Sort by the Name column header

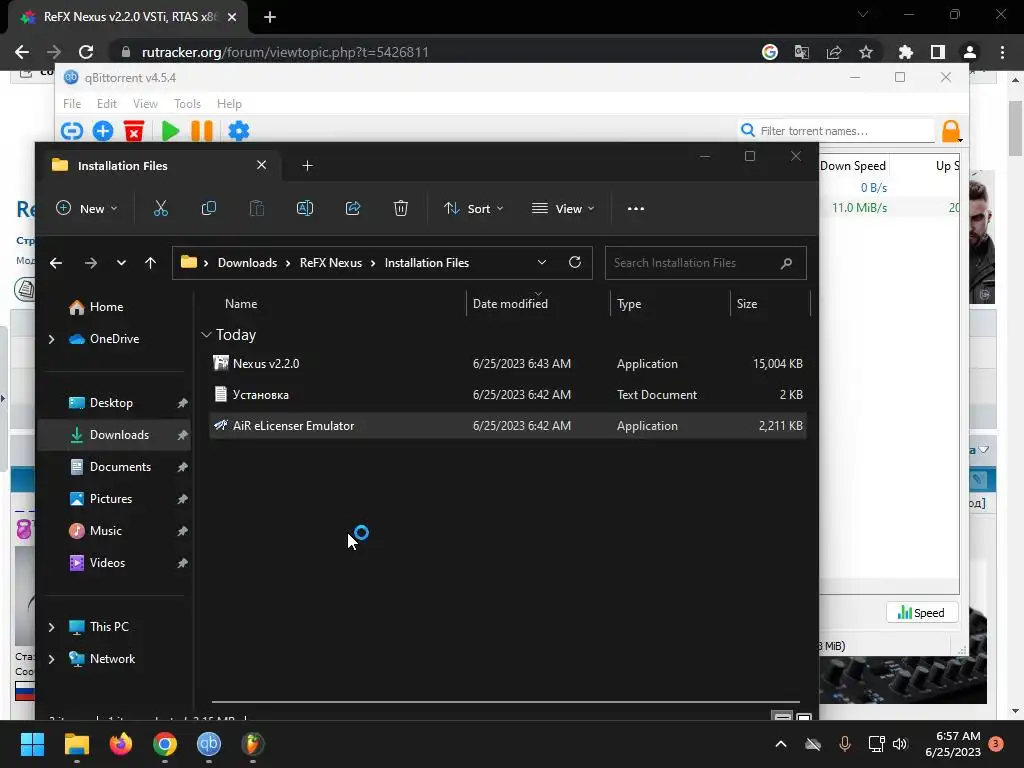pos(241,304)
